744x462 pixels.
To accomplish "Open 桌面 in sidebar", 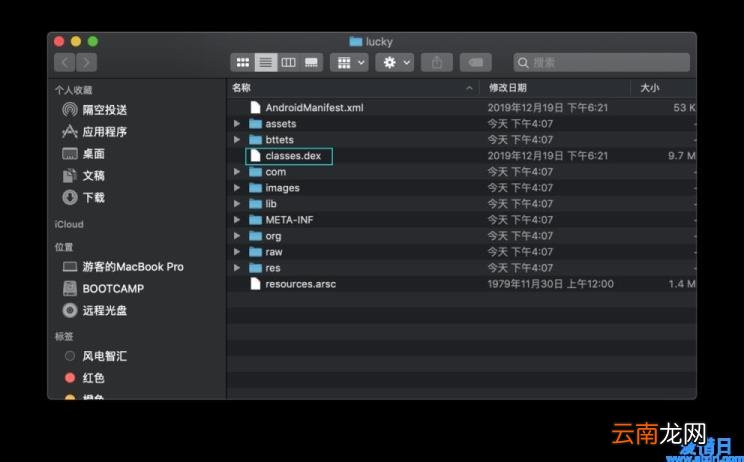I will coord(84,154).
